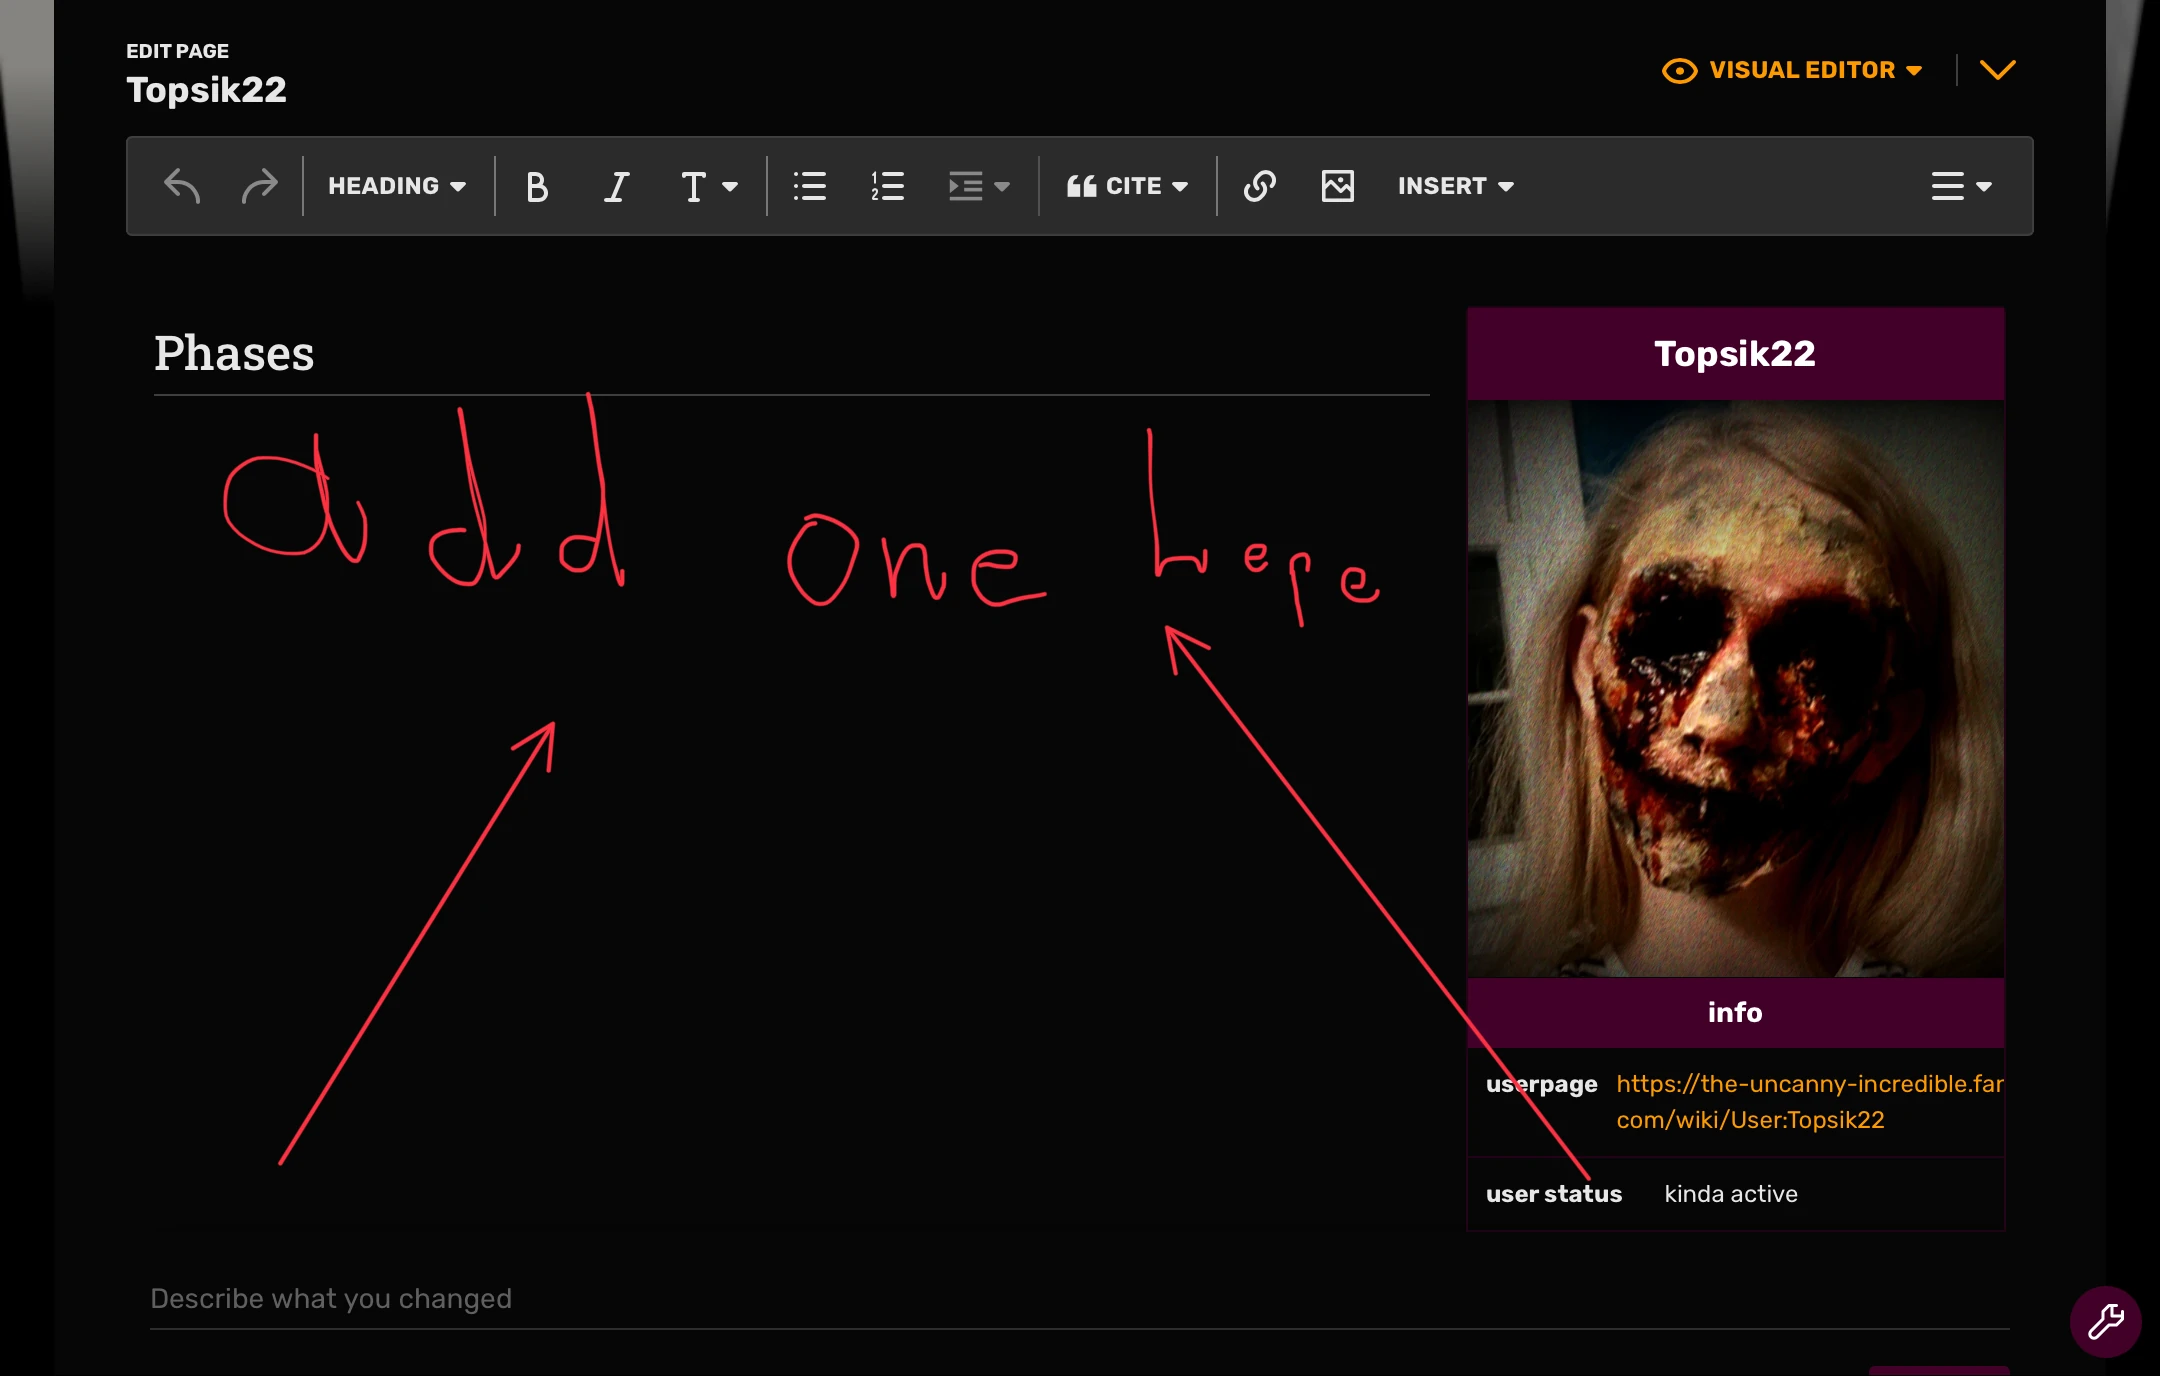Undo the last edit

[182, 186]
